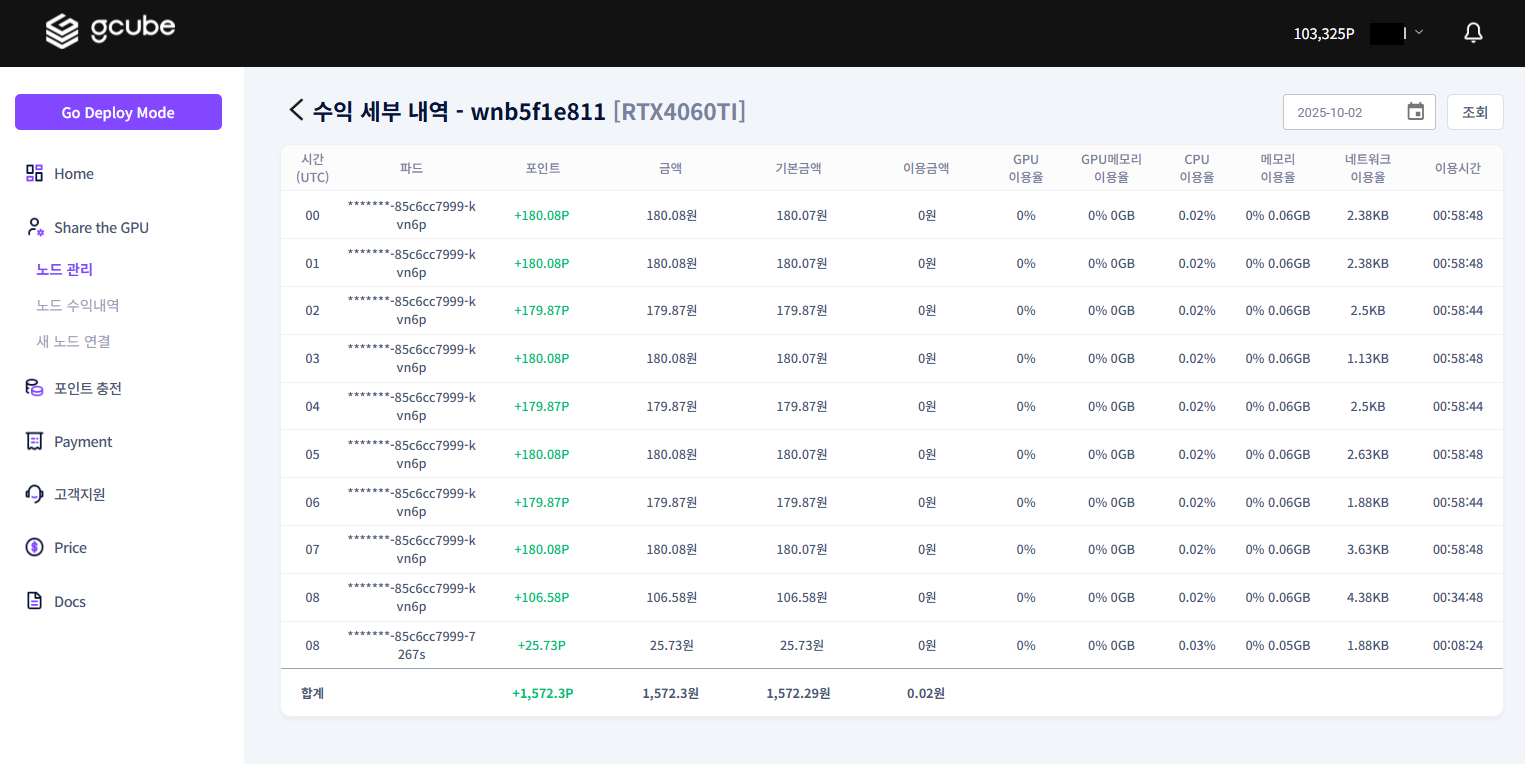Click the Share the GPU icon
The image size is (1525, 764).
[35, 228]
